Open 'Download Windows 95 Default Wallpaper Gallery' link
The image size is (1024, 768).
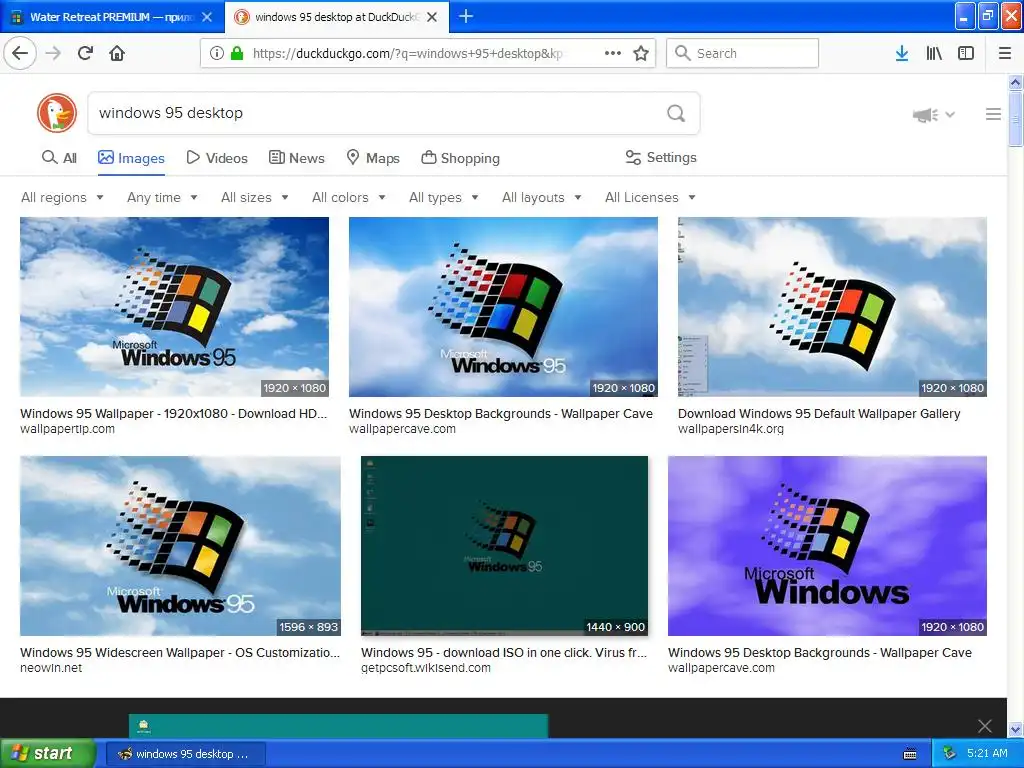pos(819,413)
